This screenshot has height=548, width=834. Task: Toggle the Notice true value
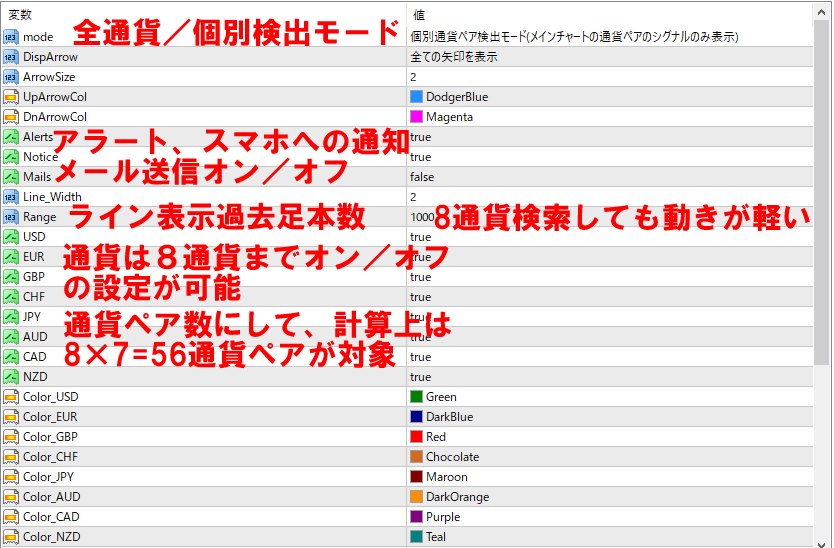click(610, 157)
